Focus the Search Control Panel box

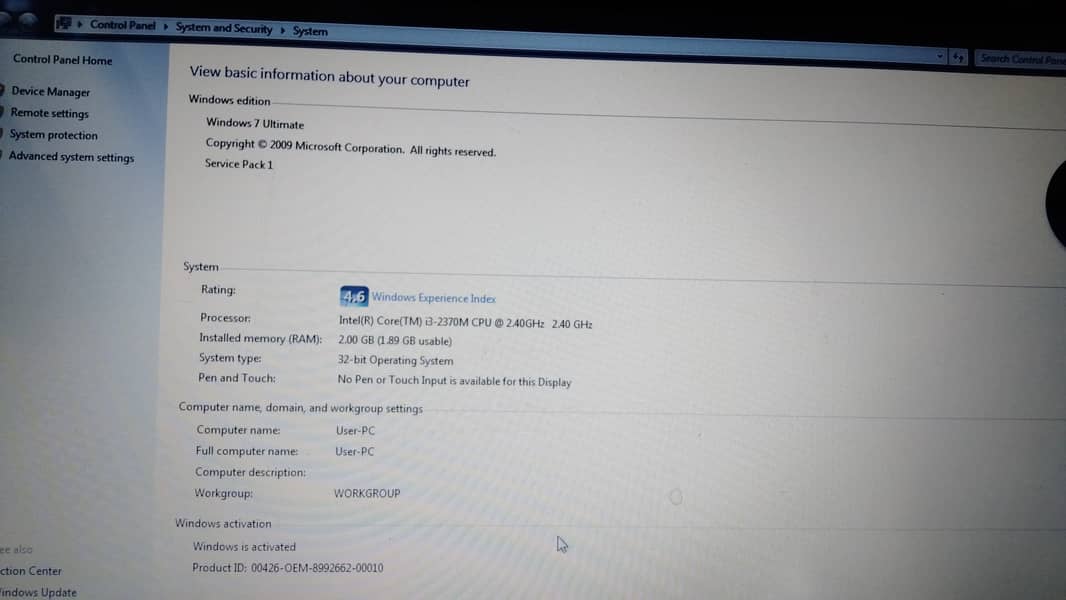[1022, 59]
